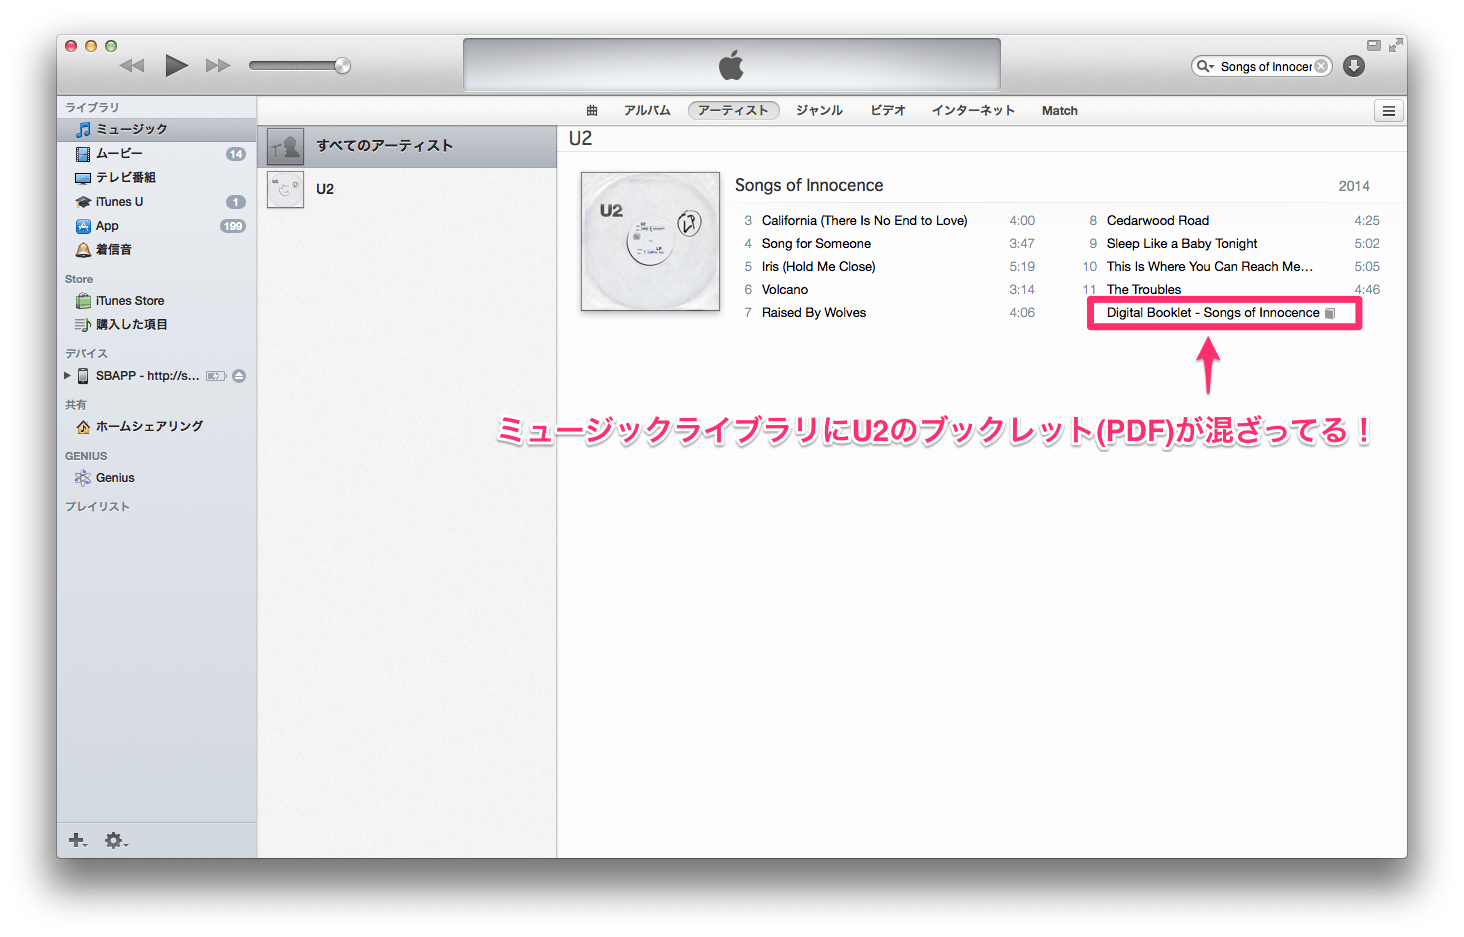Viewport: 1464px width, 937px height.
Task: Click the volume slider knob
Action: (342, 66)
